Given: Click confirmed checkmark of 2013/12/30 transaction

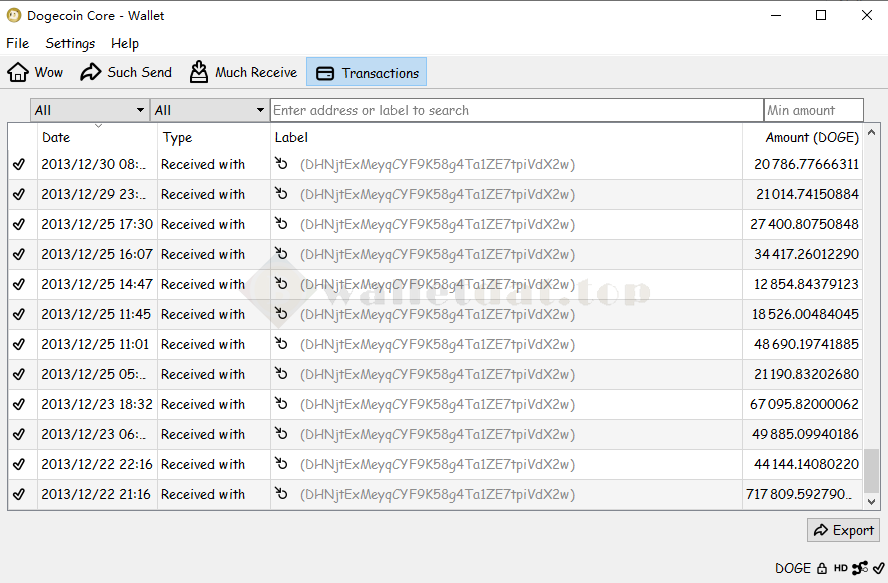Looking at the screenshot, I should [19, 164].
